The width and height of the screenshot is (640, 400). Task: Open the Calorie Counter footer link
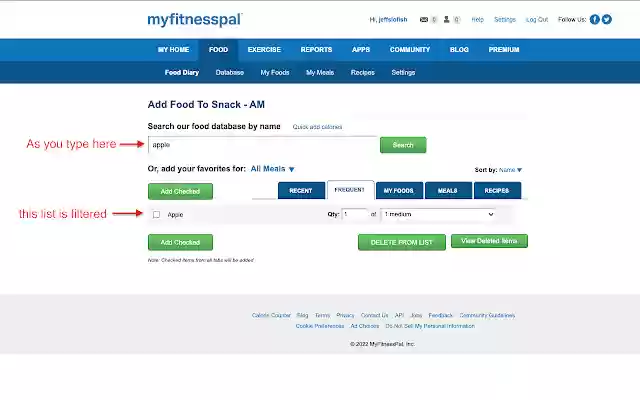271,316
